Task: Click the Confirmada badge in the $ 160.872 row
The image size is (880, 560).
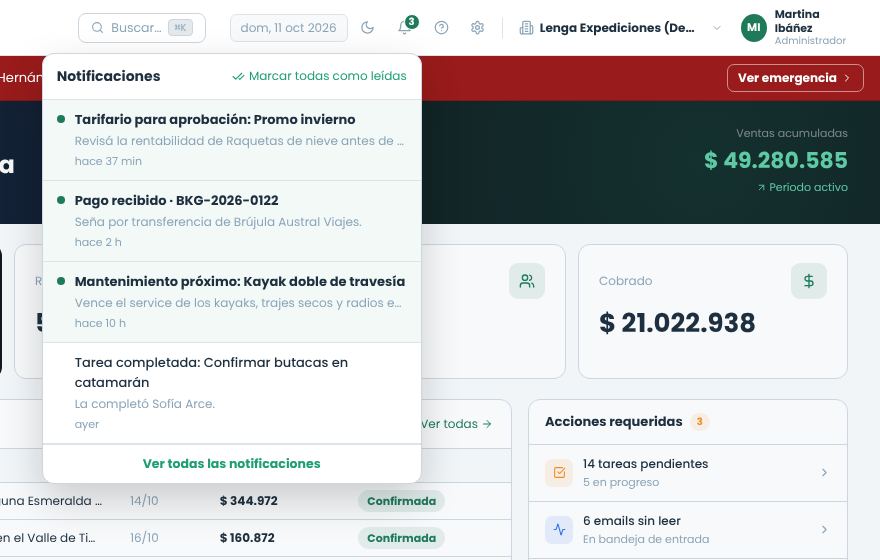Action: coord(402,538)
